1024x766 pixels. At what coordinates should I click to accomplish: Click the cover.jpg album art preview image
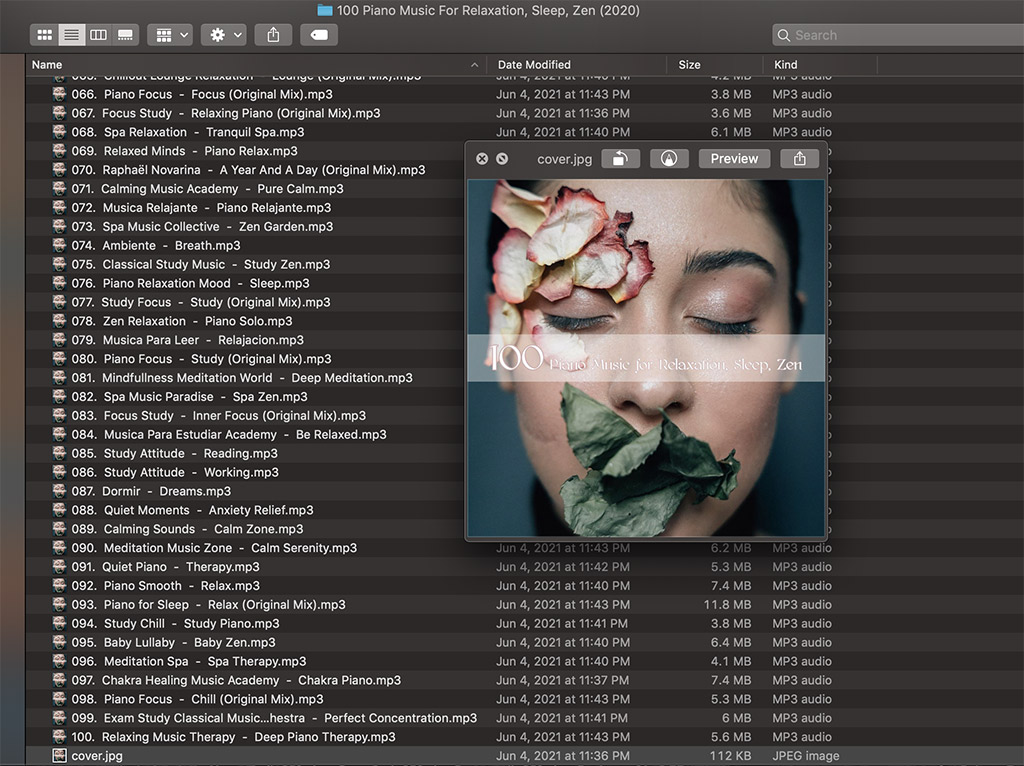tap(646, 358)
